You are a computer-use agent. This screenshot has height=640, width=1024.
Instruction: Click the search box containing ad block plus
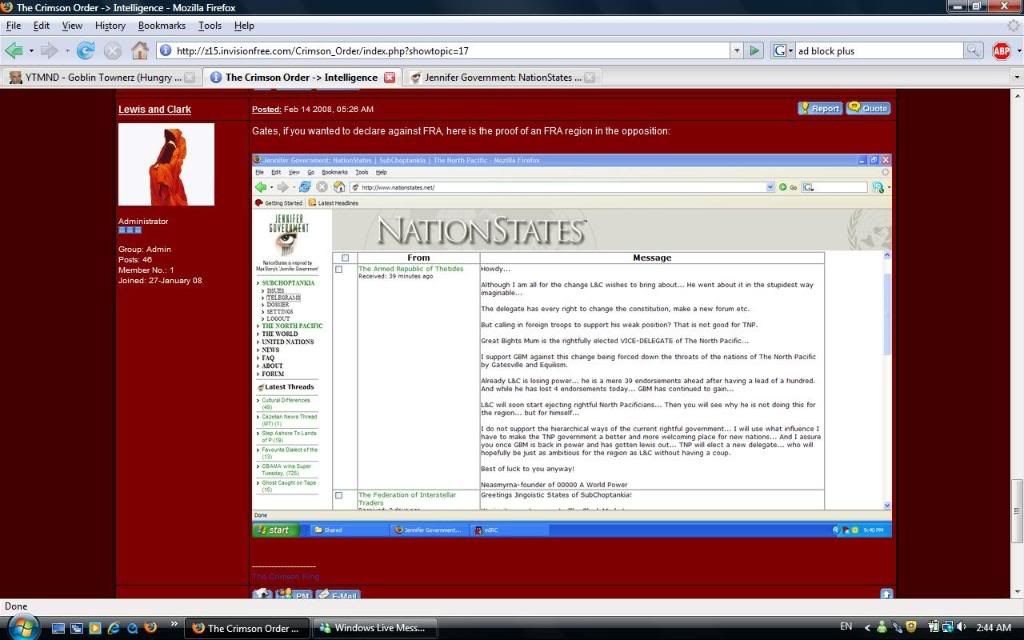tap(878, 50)
